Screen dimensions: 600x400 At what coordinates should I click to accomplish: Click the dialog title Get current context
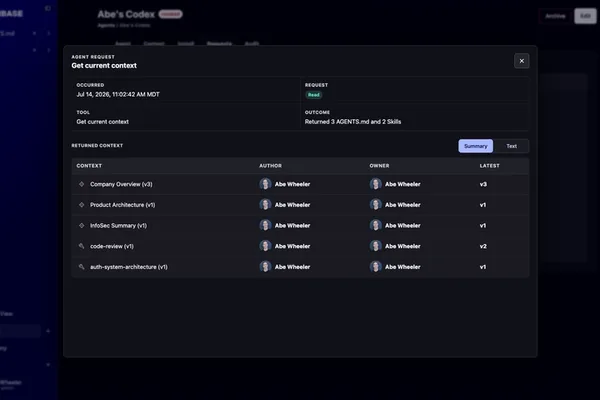point(104,65)
